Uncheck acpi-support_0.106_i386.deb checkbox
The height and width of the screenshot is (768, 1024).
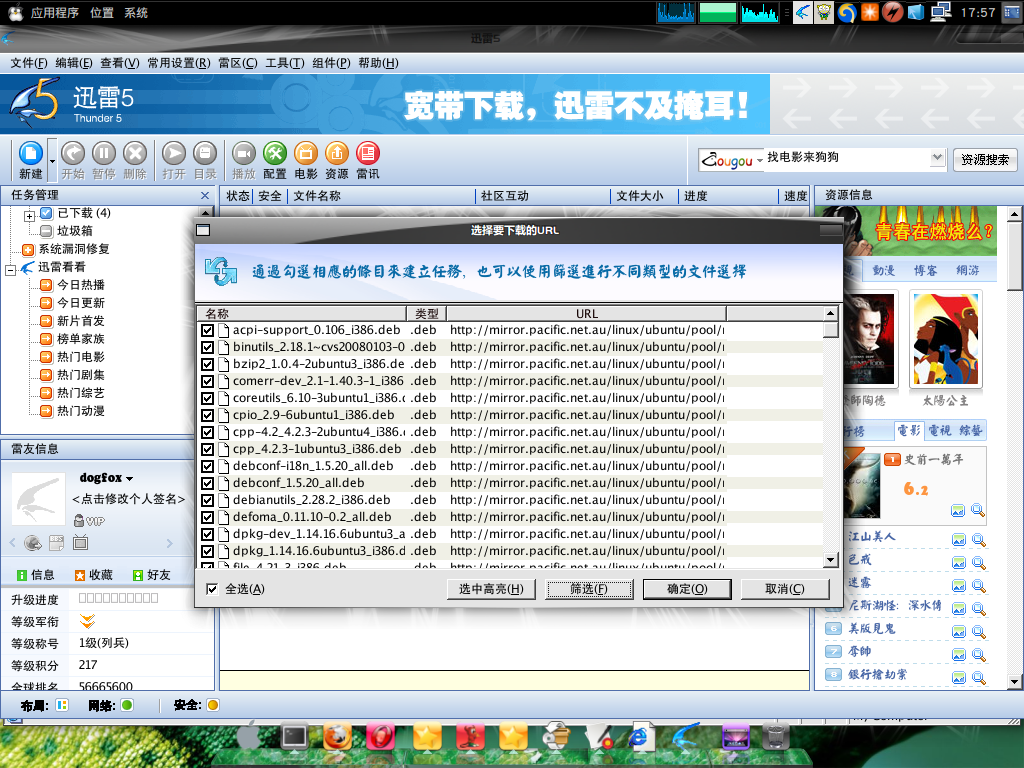click(208, 330)
